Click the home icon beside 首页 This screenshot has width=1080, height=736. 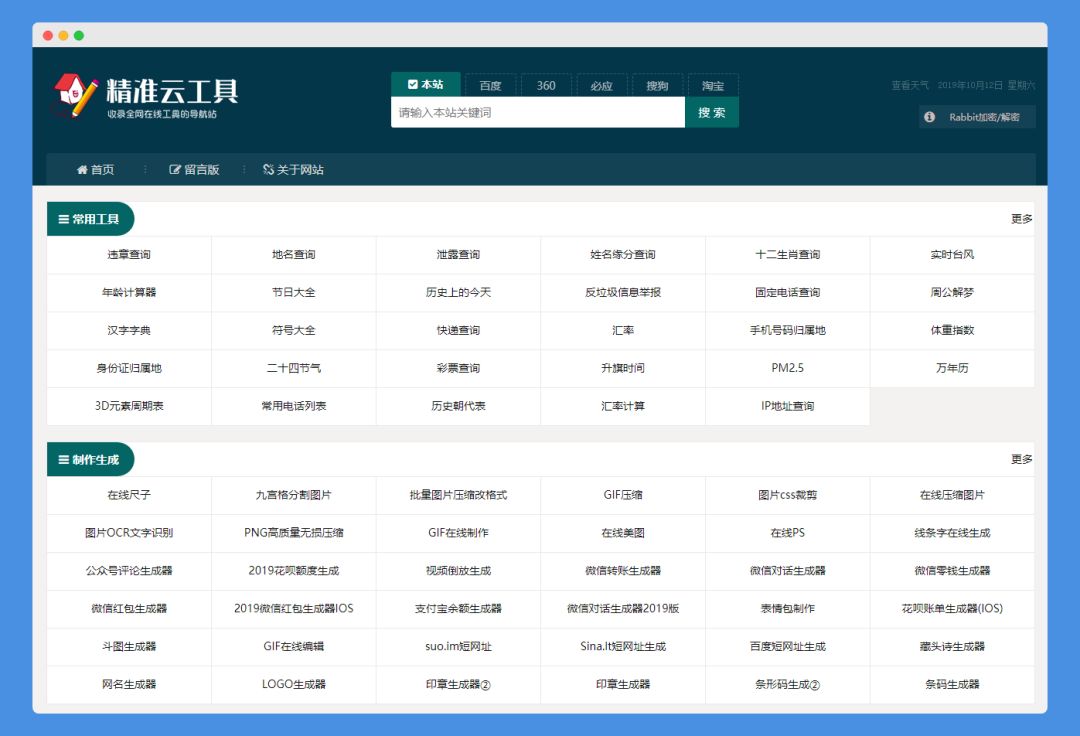click(82, 169)
